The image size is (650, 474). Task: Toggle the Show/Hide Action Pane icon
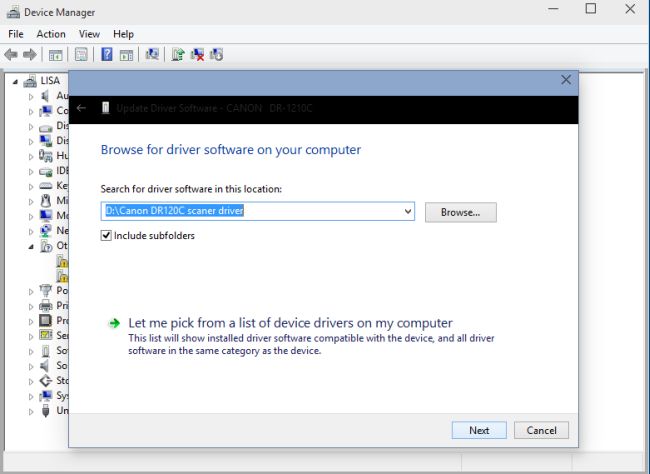point(126,55)
